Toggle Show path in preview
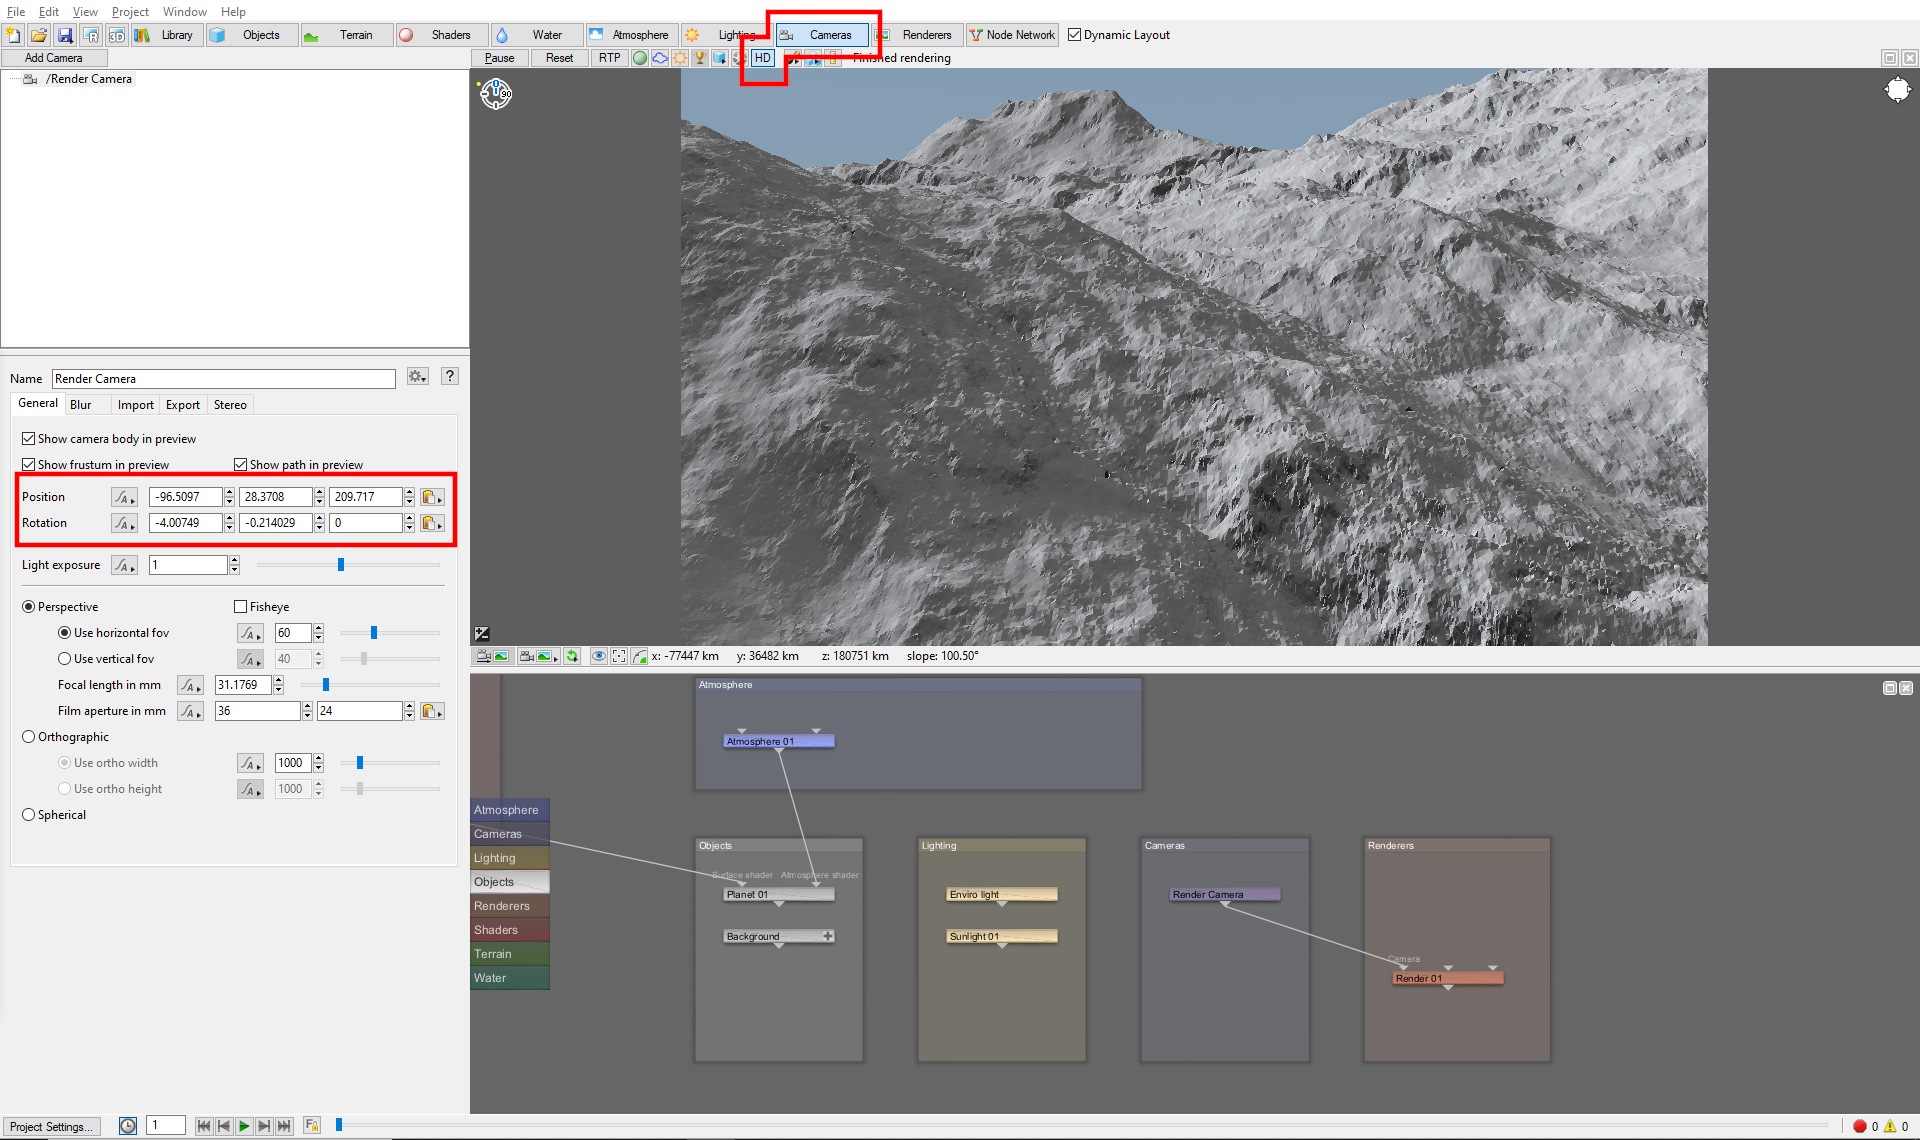 click(299, 465)
